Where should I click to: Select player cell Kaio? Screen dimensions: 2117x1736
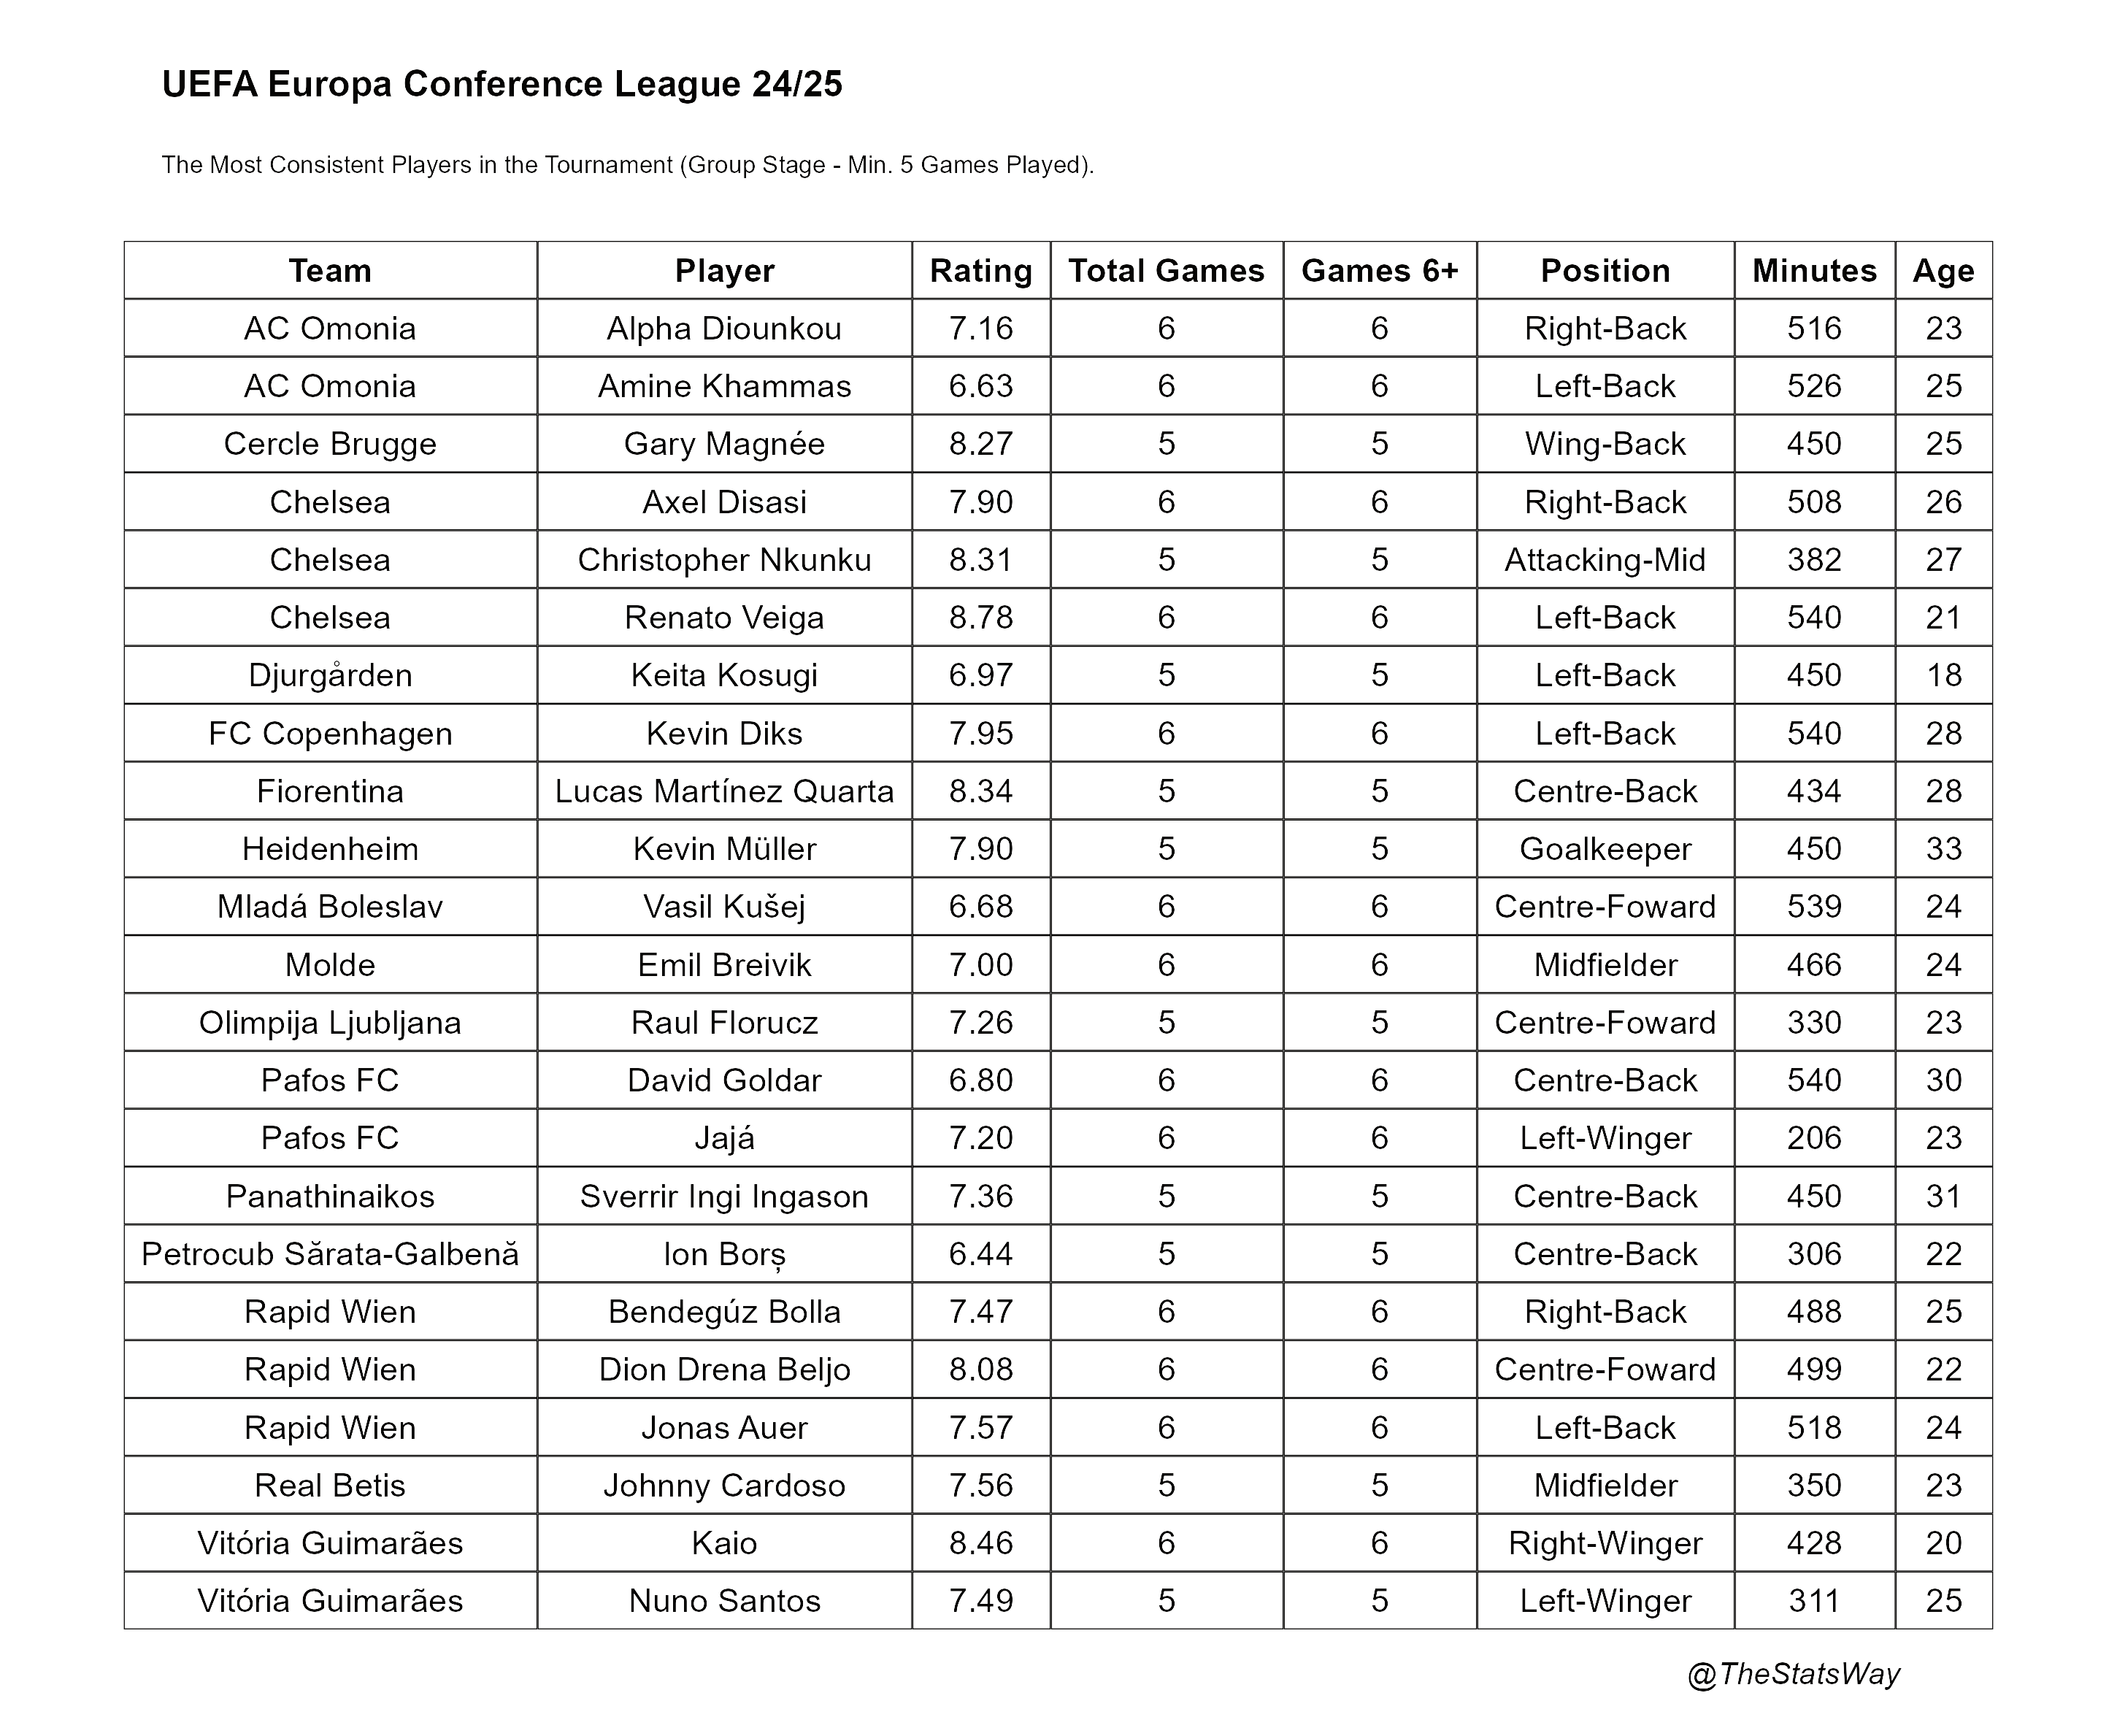(724, 1544)
